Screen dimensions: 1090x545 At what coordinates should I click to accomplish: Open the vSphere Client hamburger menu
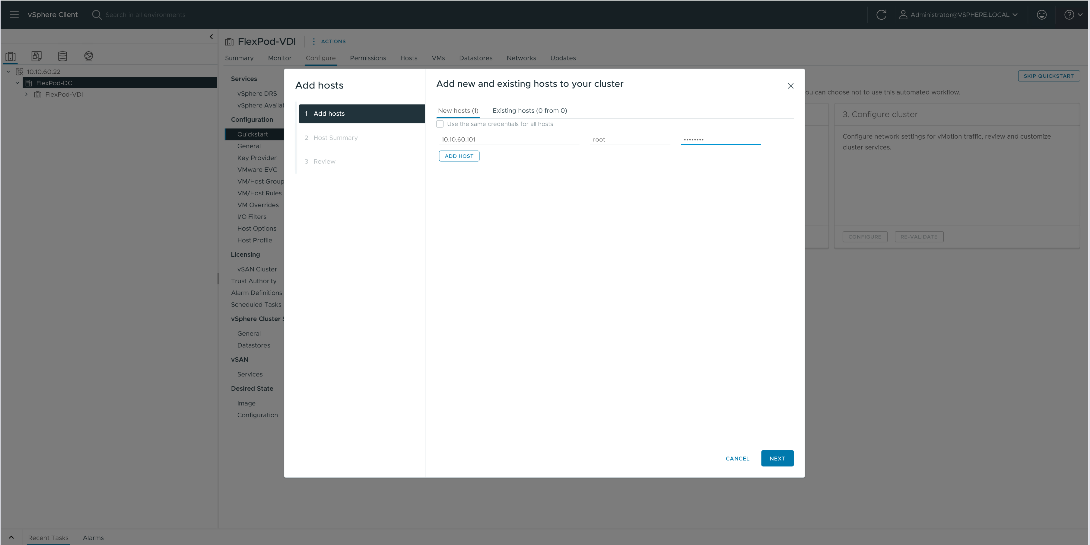click(x=14, y=15)
